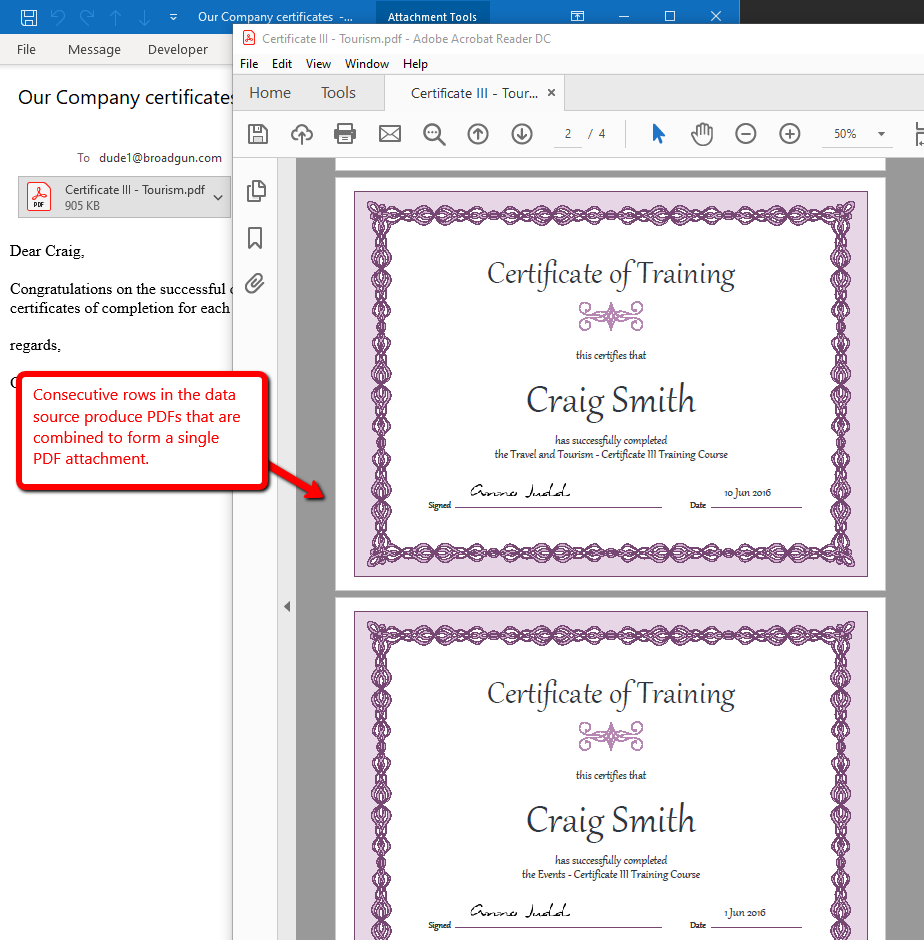Click the Undo icon in Outlook title bar

click(58, 17)
